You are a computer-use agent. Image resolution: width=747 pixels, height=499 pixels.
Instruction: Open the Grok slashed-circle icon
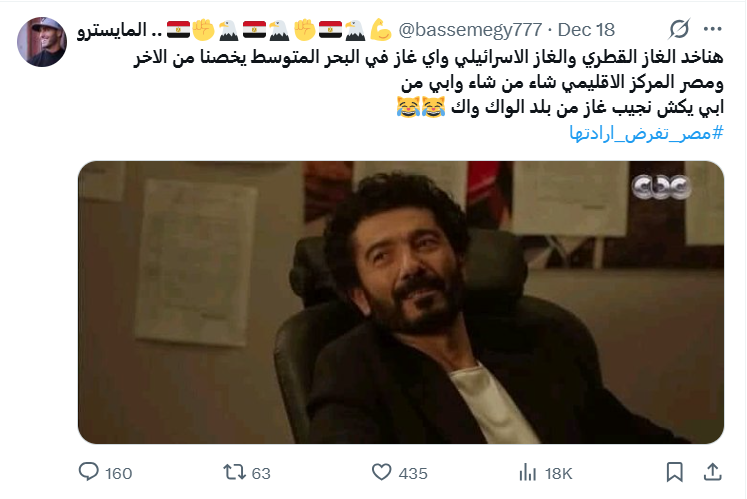[679, 30]
